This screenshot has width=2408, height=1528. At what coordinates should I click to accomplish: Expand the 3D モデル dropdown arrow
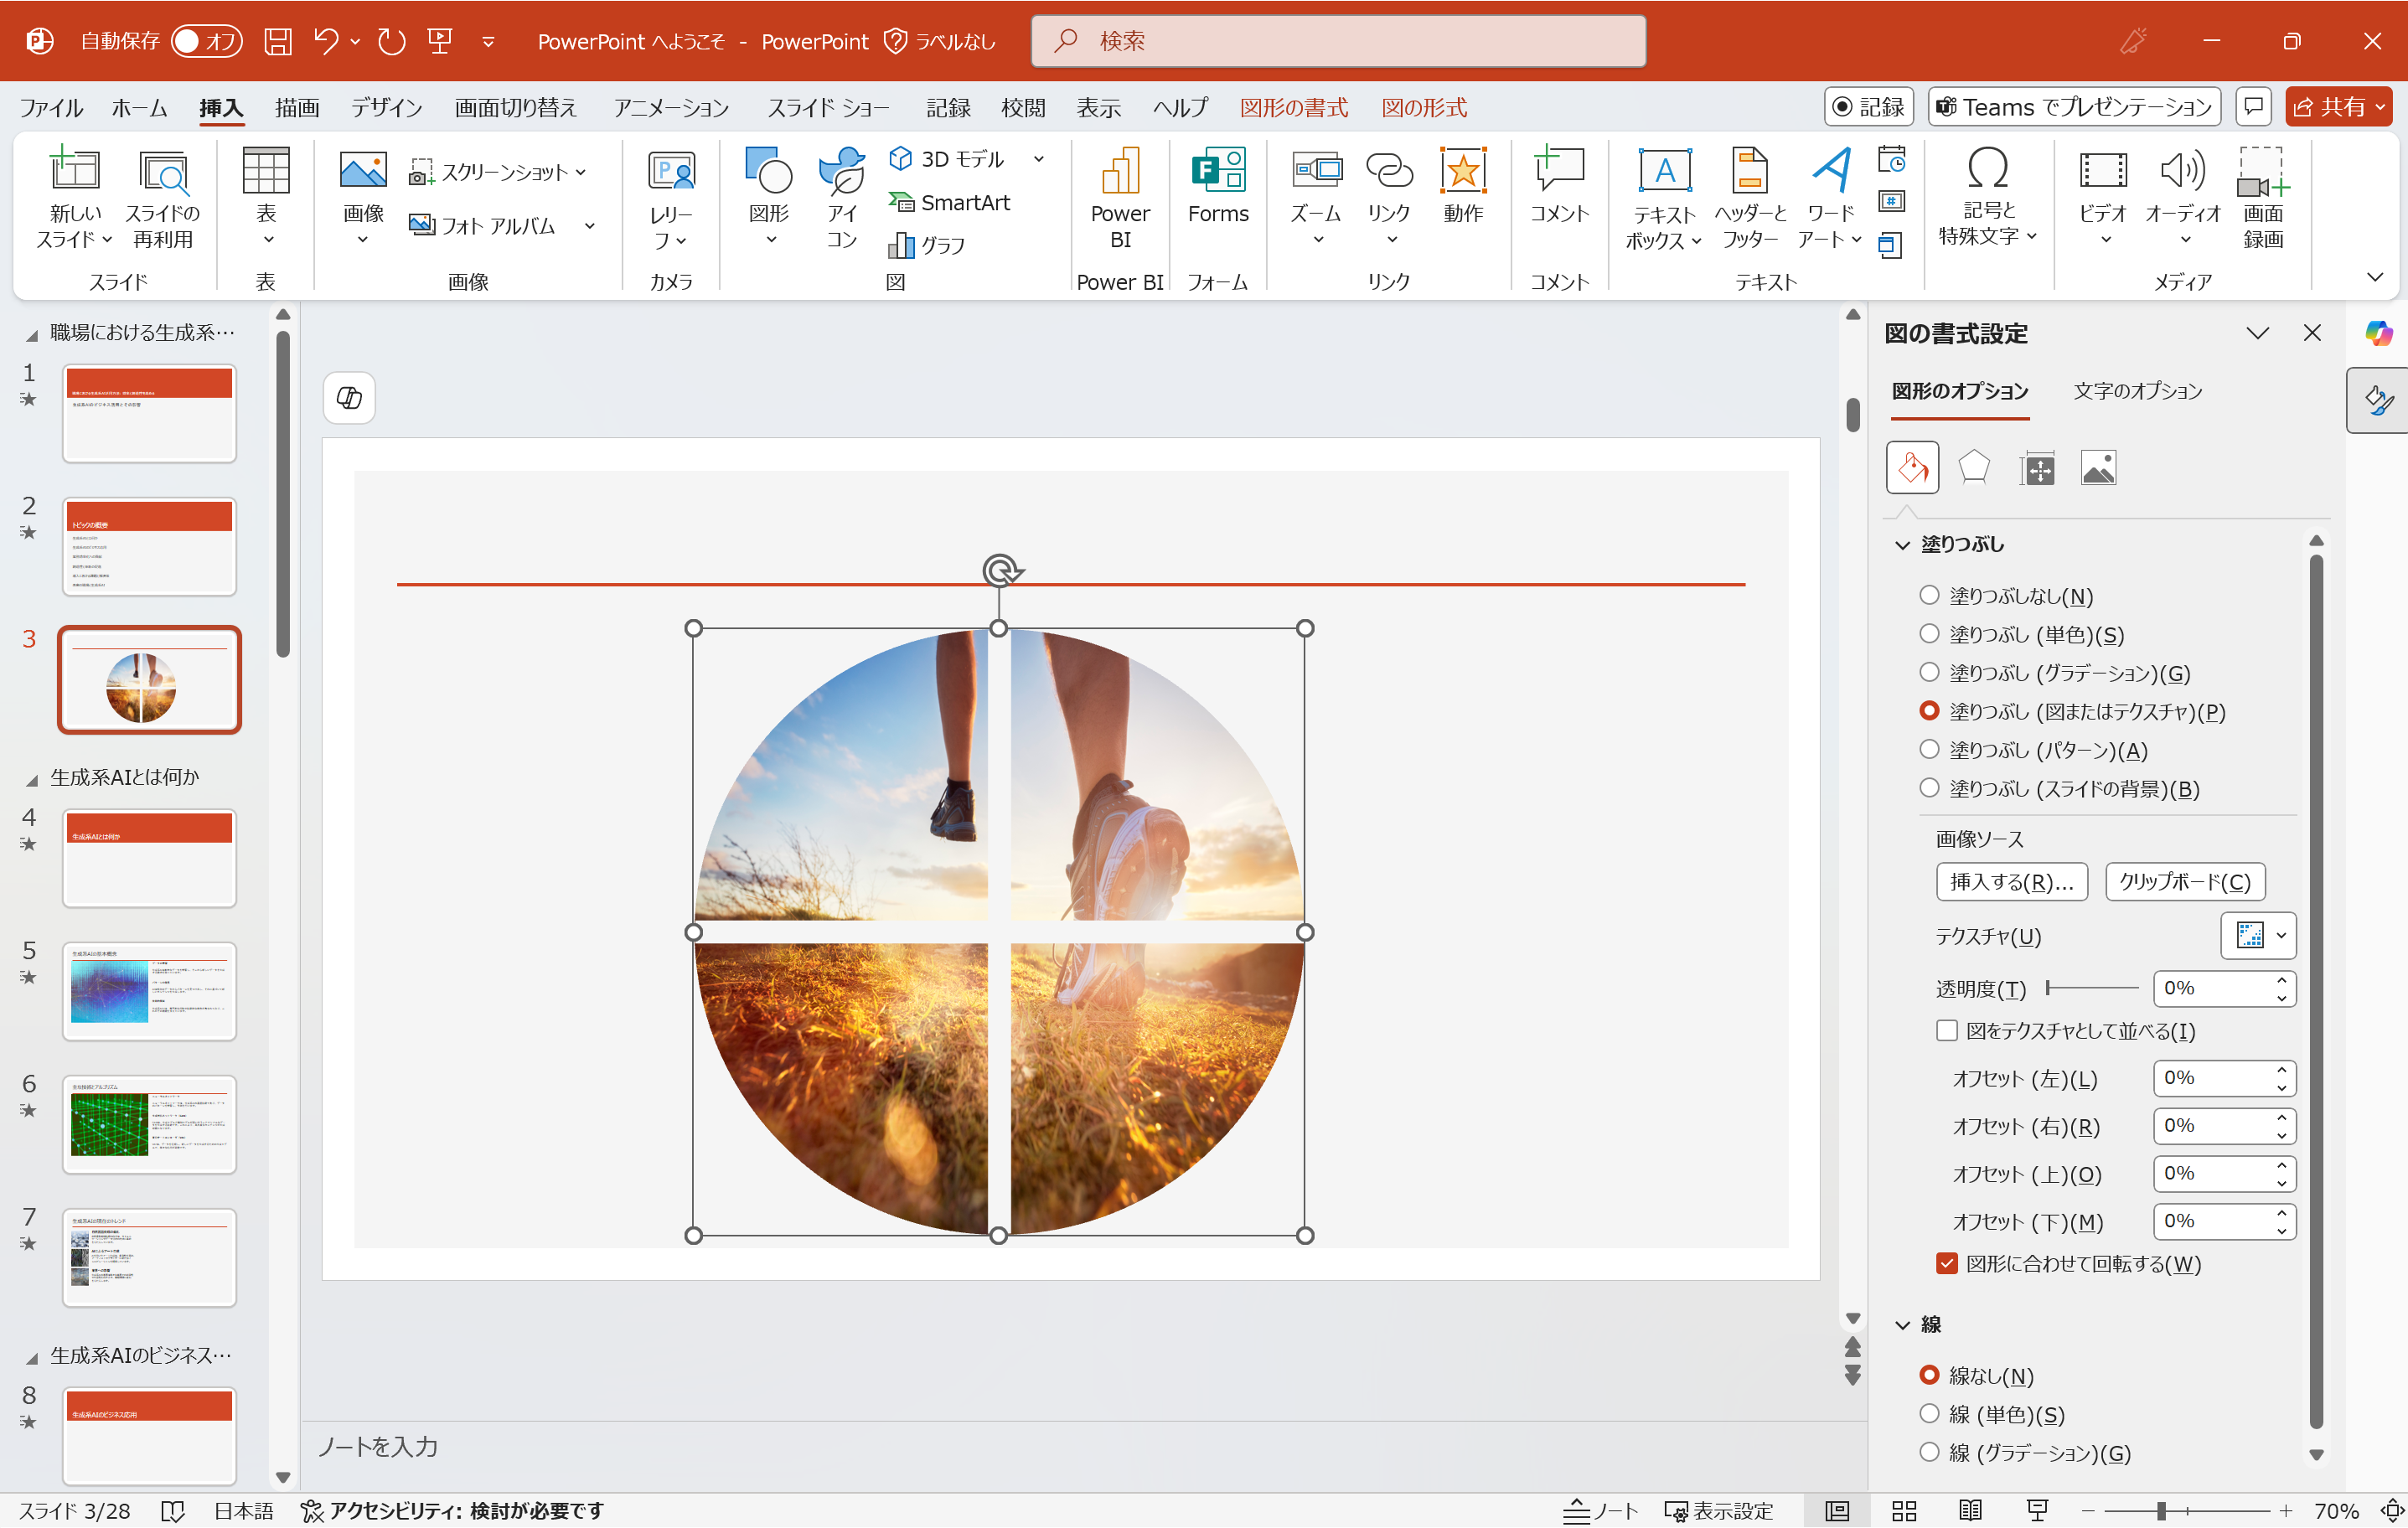point(1039,159)
